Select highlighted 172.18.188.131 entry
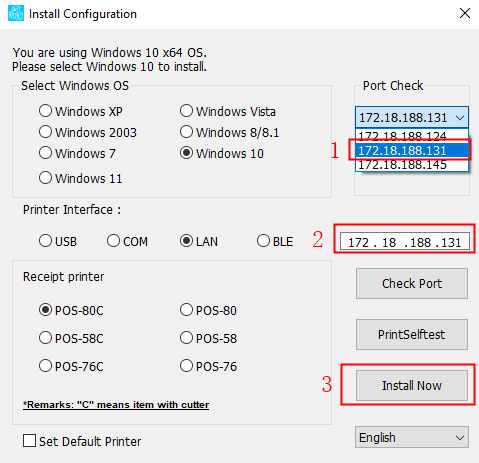The image size is (479, 463). pyautogui.click(x=412, y=151)
